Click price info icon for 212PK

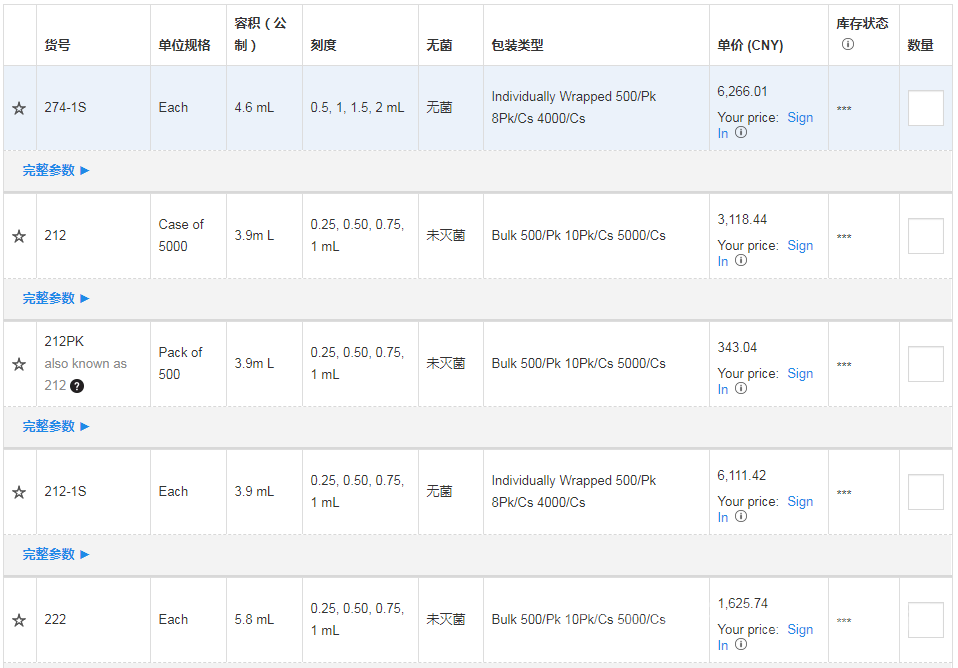tap(741, 389)
